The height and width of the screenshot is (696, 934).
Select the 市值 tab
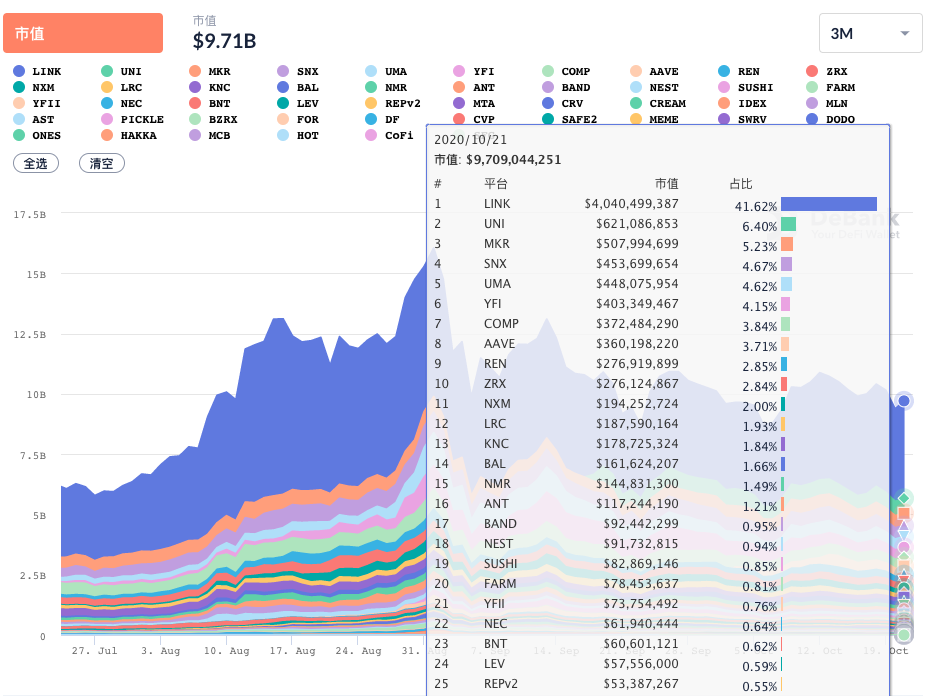pyautogui.click(x=83, y=33)
